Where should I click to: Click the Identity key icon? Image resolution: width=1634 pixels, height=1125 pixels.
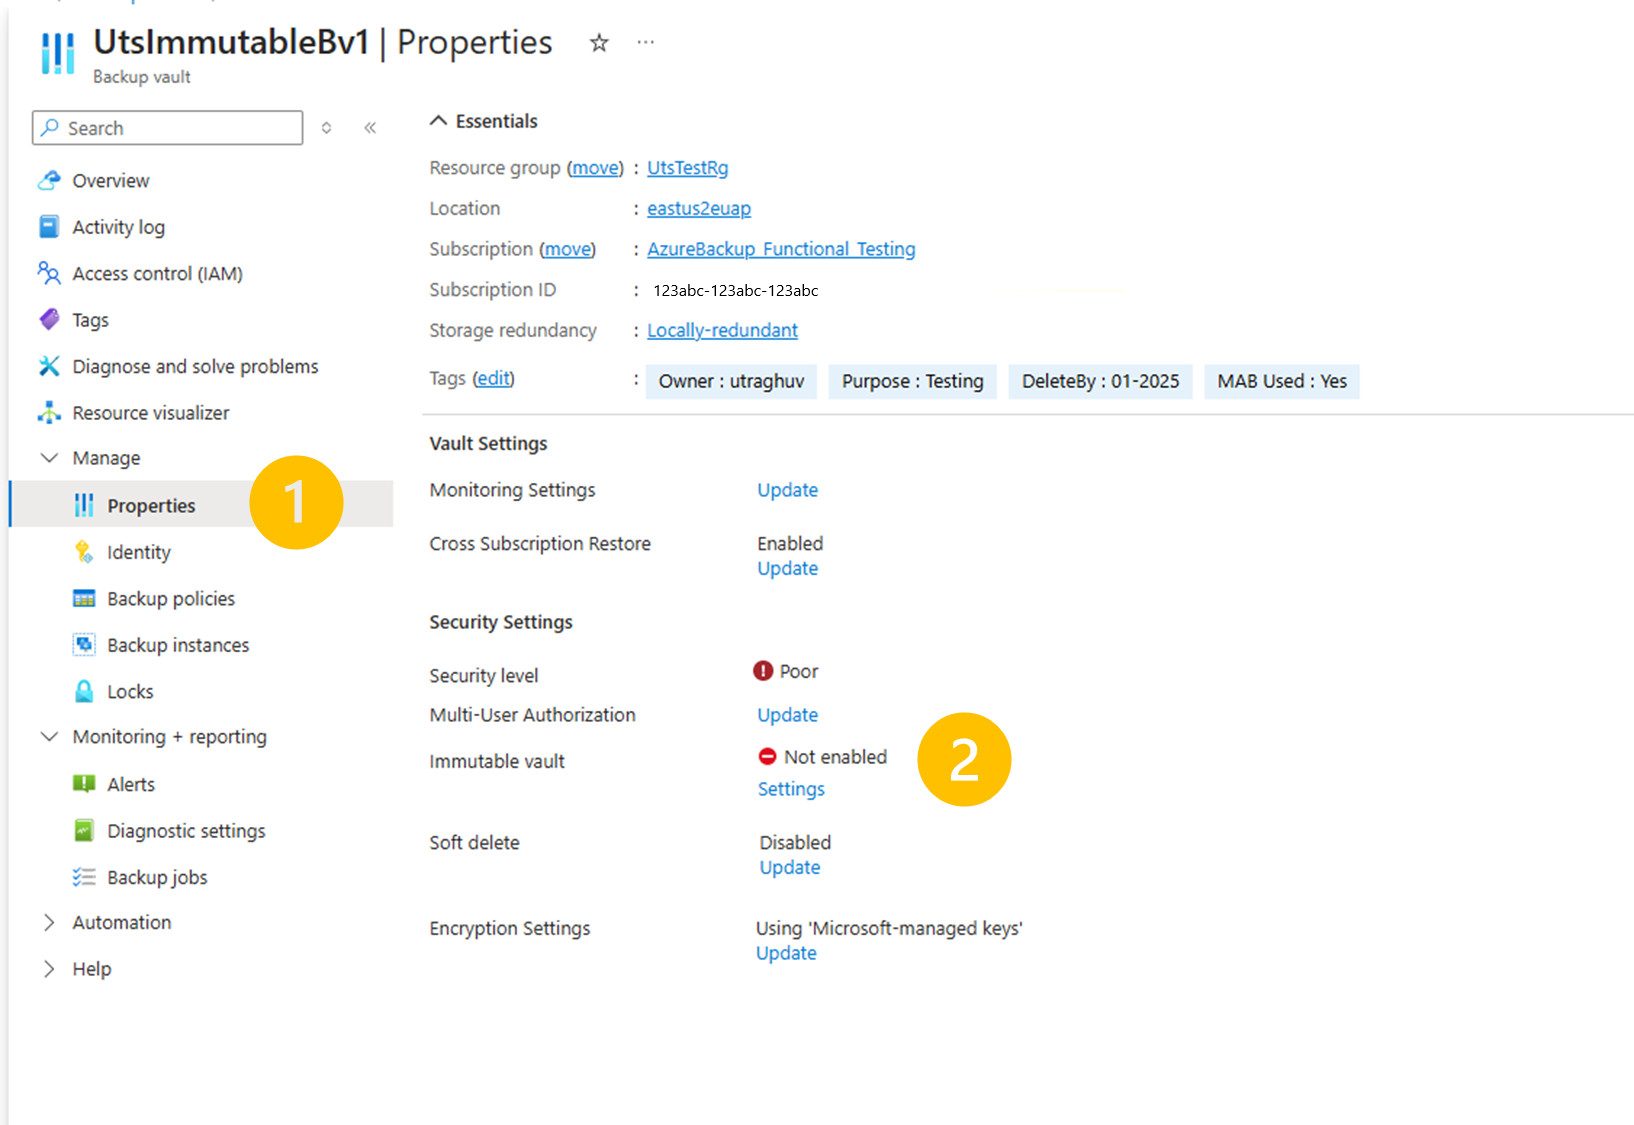coord(84,552)
